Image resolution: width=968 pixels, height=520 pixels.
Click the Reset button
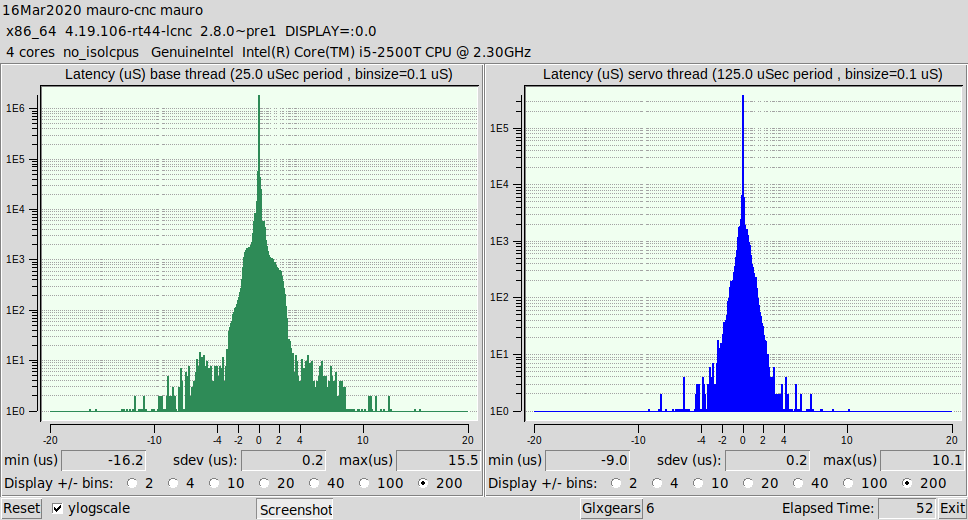click(21, 508)
